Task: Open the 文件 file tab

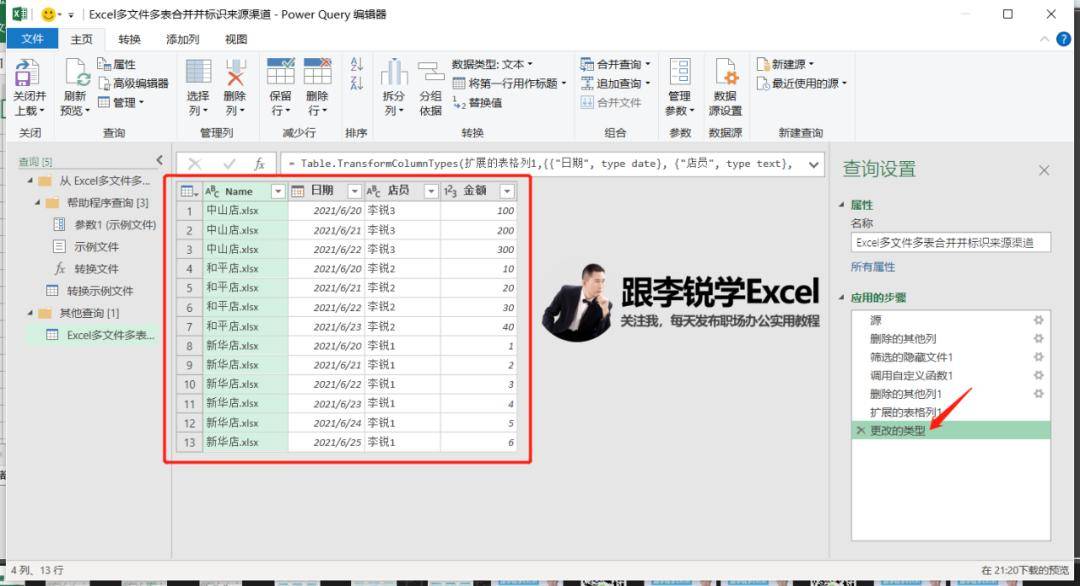Action: click(x=32, y=39)
